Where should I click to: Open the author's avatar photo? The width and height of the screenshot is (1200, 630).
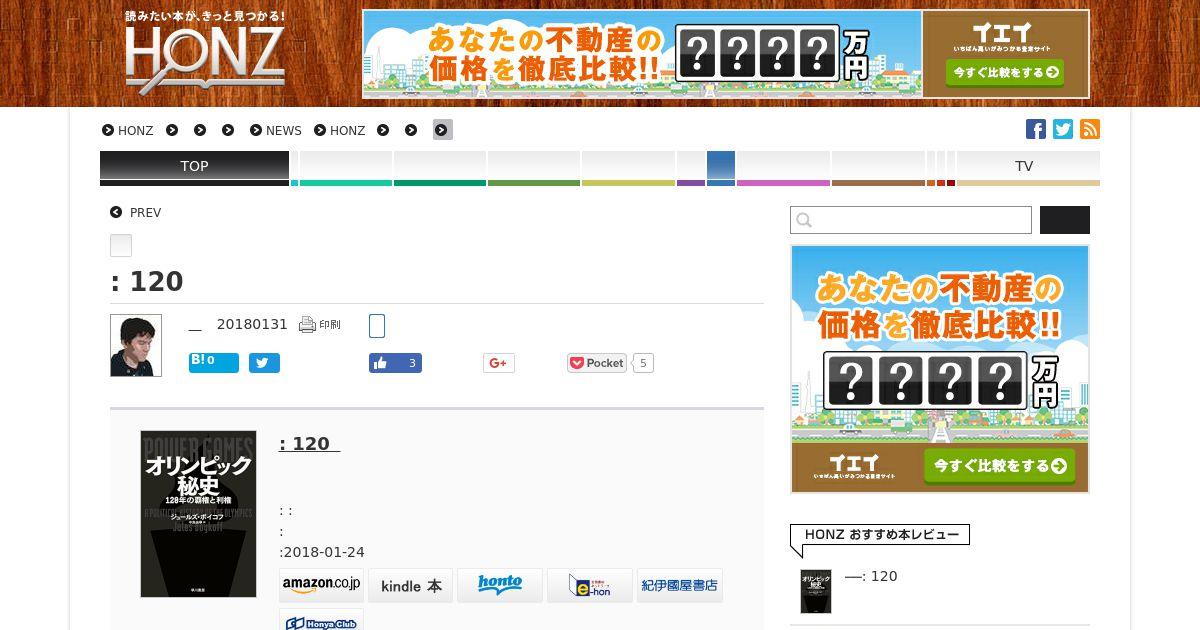tap(136, 345)
